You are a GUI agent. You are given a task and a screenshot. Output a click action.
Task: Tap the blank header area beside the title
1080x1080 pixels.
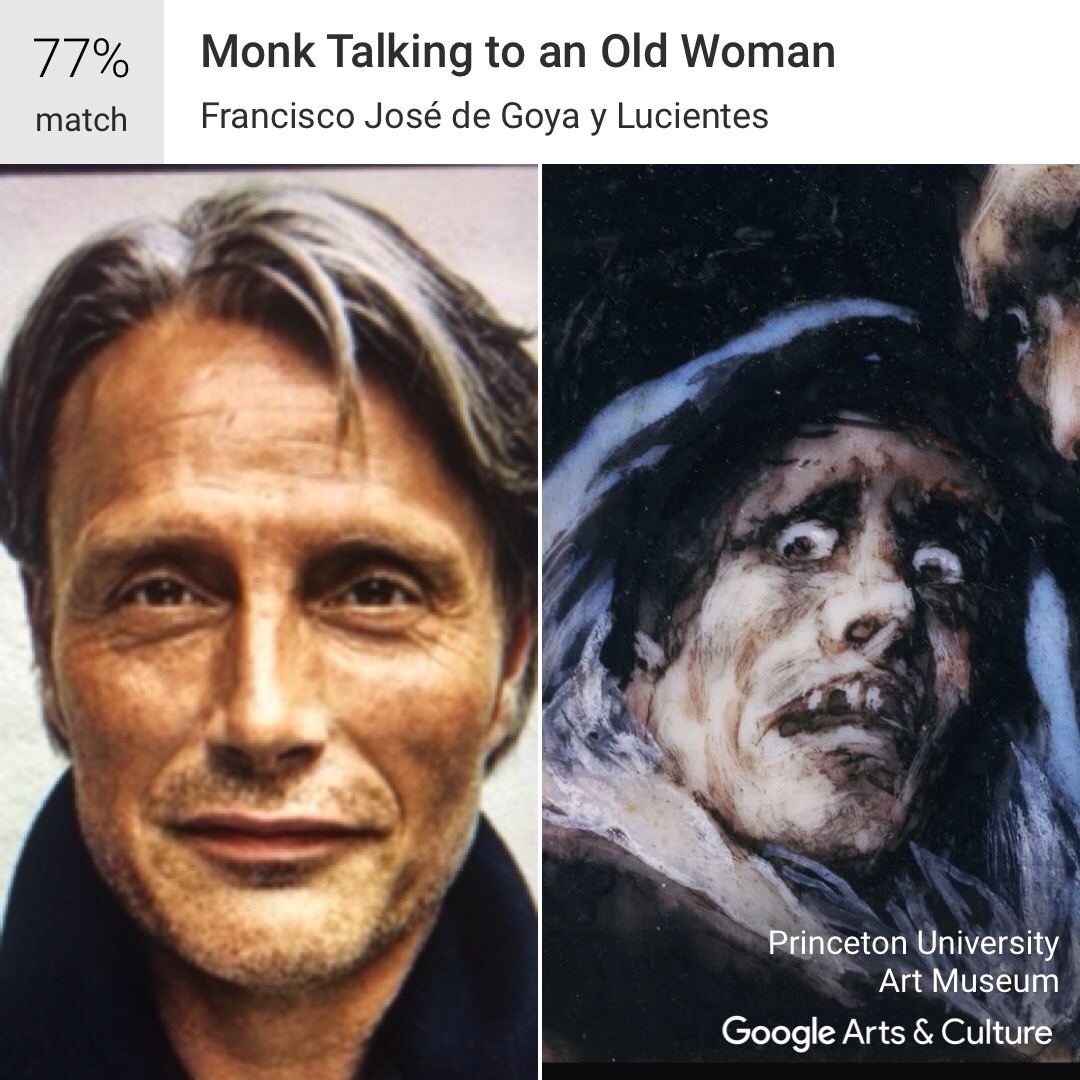pos(957,81)
